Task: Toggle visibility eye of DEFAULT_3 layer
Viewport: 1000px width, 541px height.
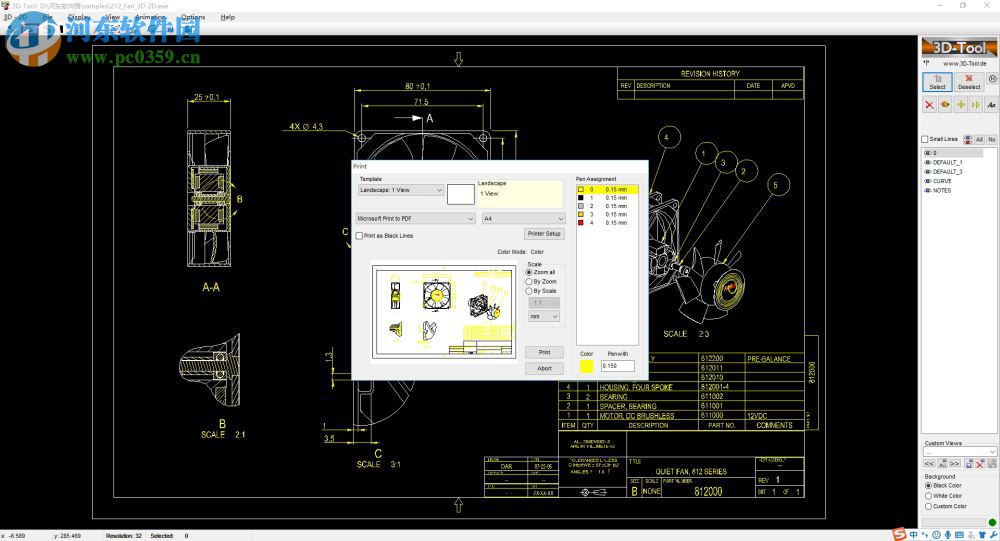Action: tap(928, 172)
